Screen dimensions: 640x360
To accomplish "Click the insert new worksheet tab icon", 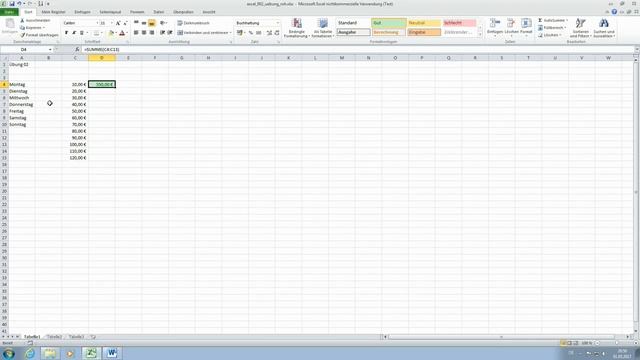I will 93,337.
